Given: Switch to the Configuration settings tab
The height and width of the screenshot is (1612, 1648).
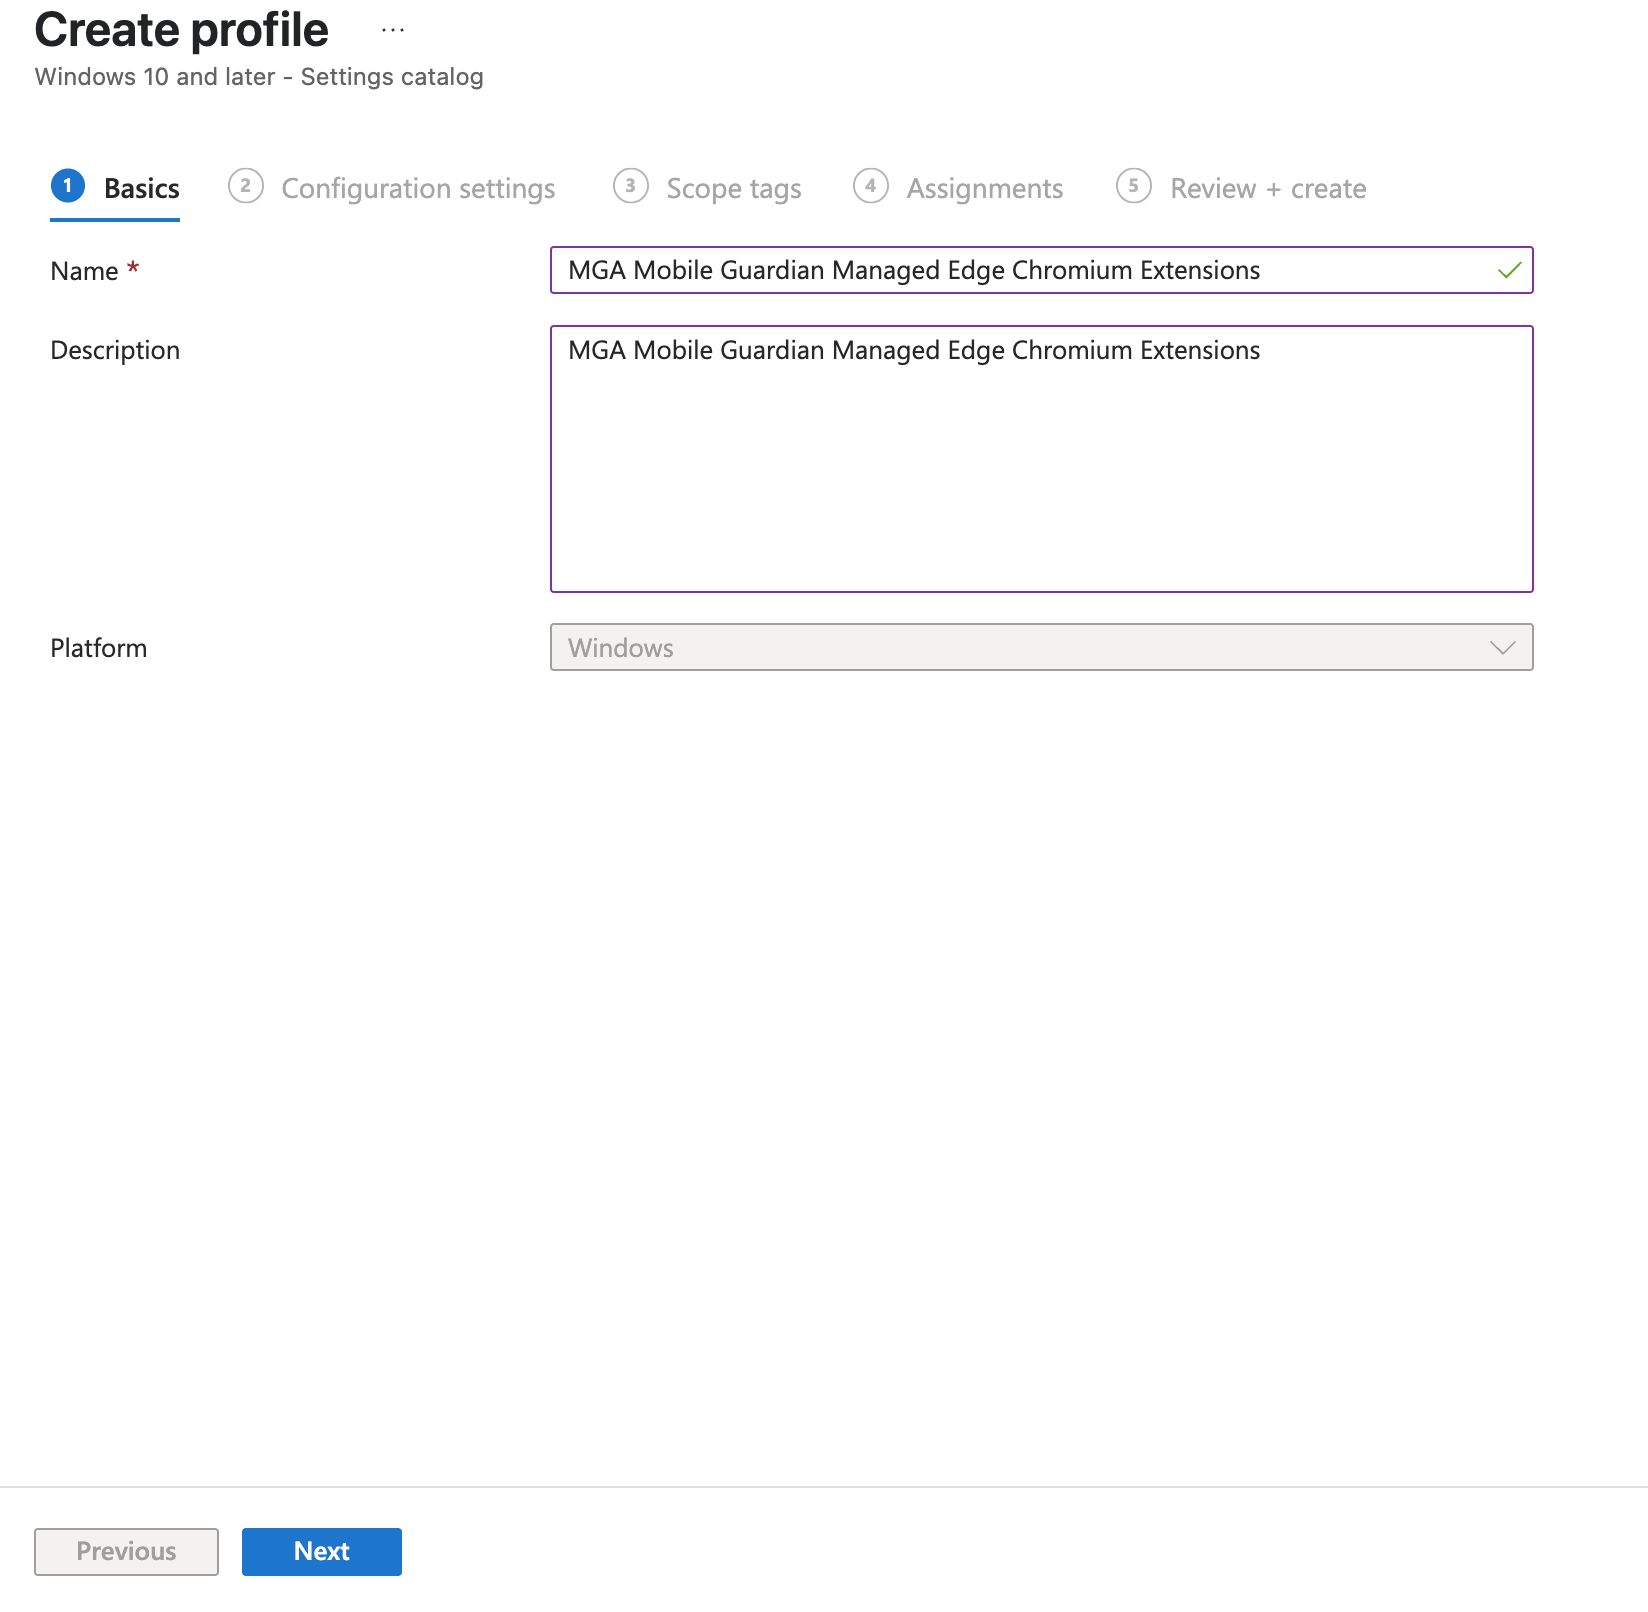Looking at the screenshot, I should (418, 188).
